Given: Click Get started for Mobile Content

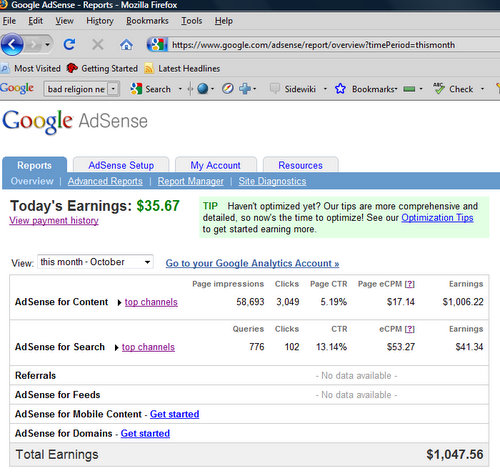Looking at the screenshot, I should [174, 414].
